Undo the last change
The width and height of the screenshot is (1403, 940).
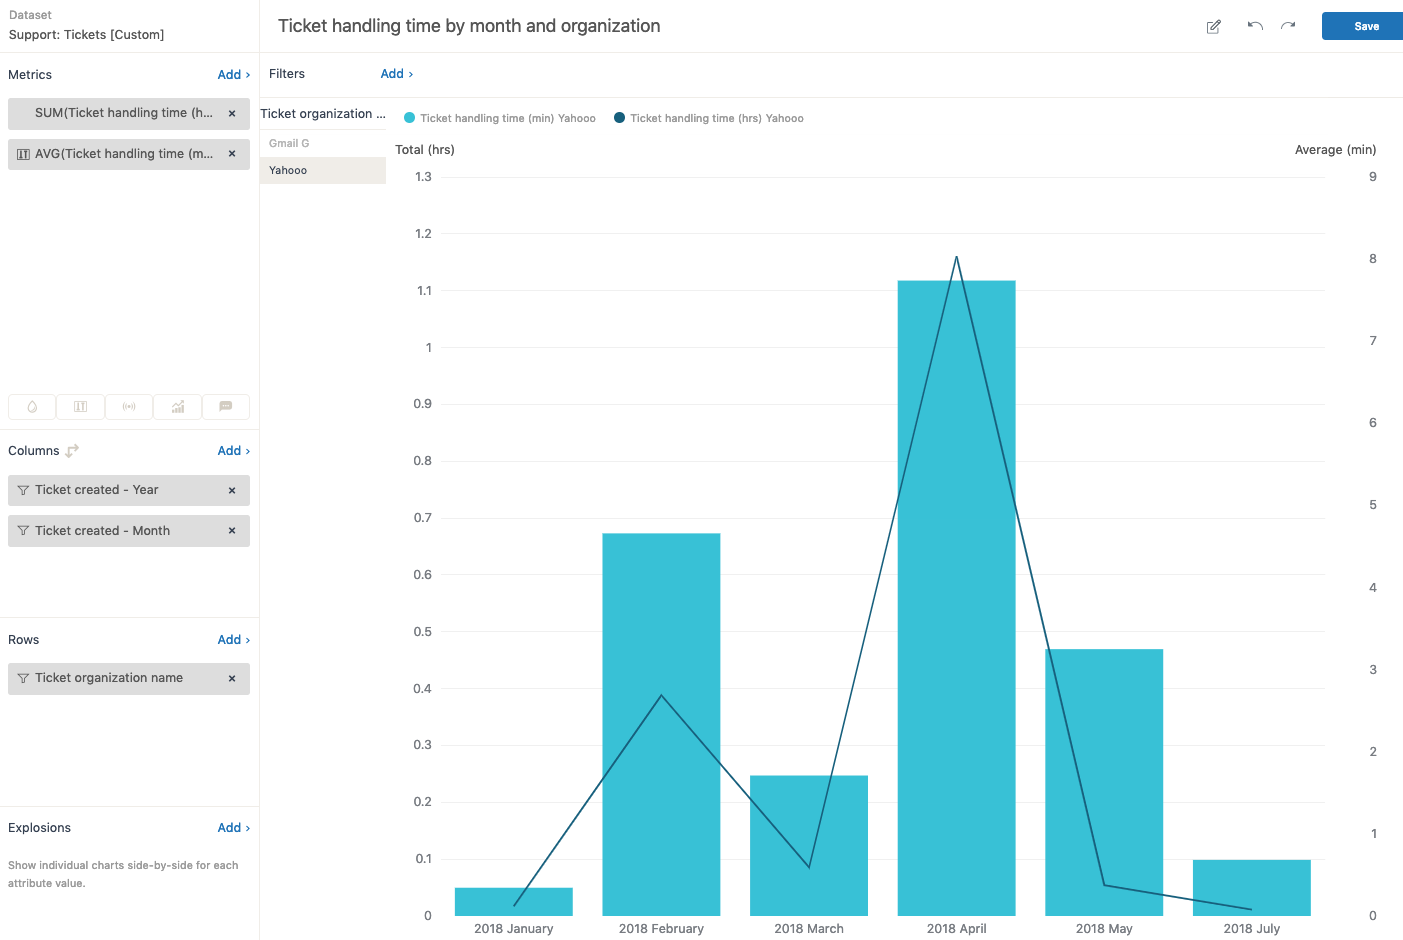pos(1255,26)
